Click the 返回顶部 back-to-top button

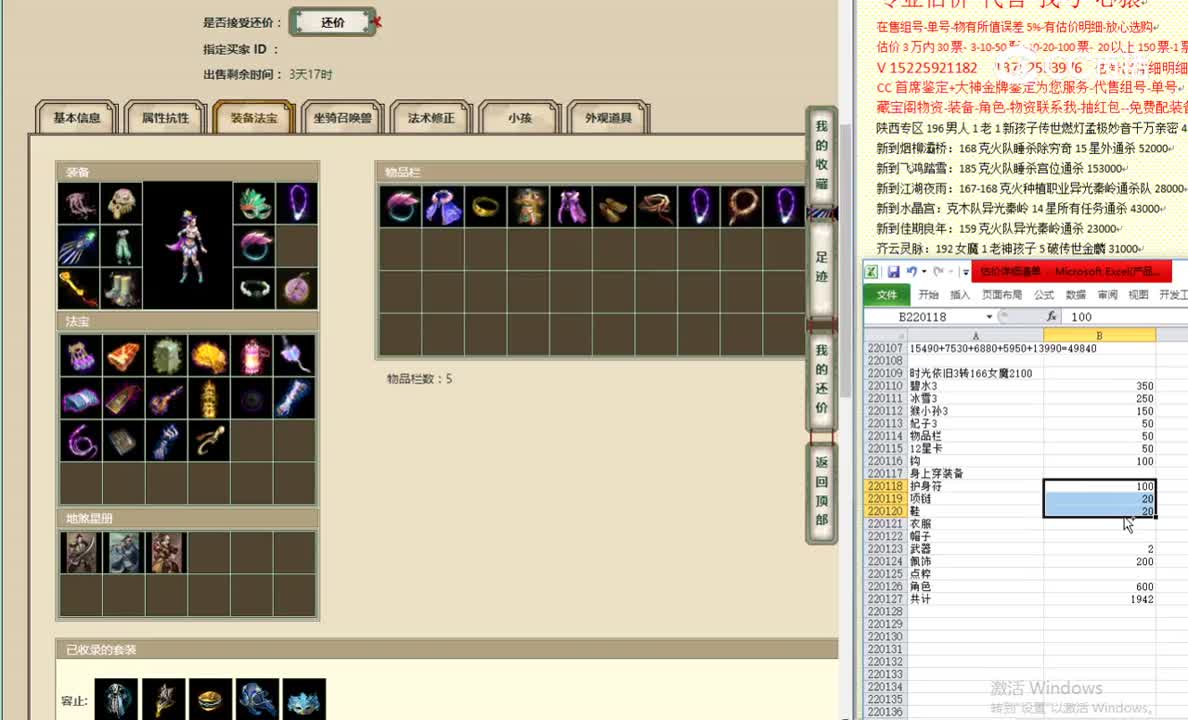[x=821, y=491]
